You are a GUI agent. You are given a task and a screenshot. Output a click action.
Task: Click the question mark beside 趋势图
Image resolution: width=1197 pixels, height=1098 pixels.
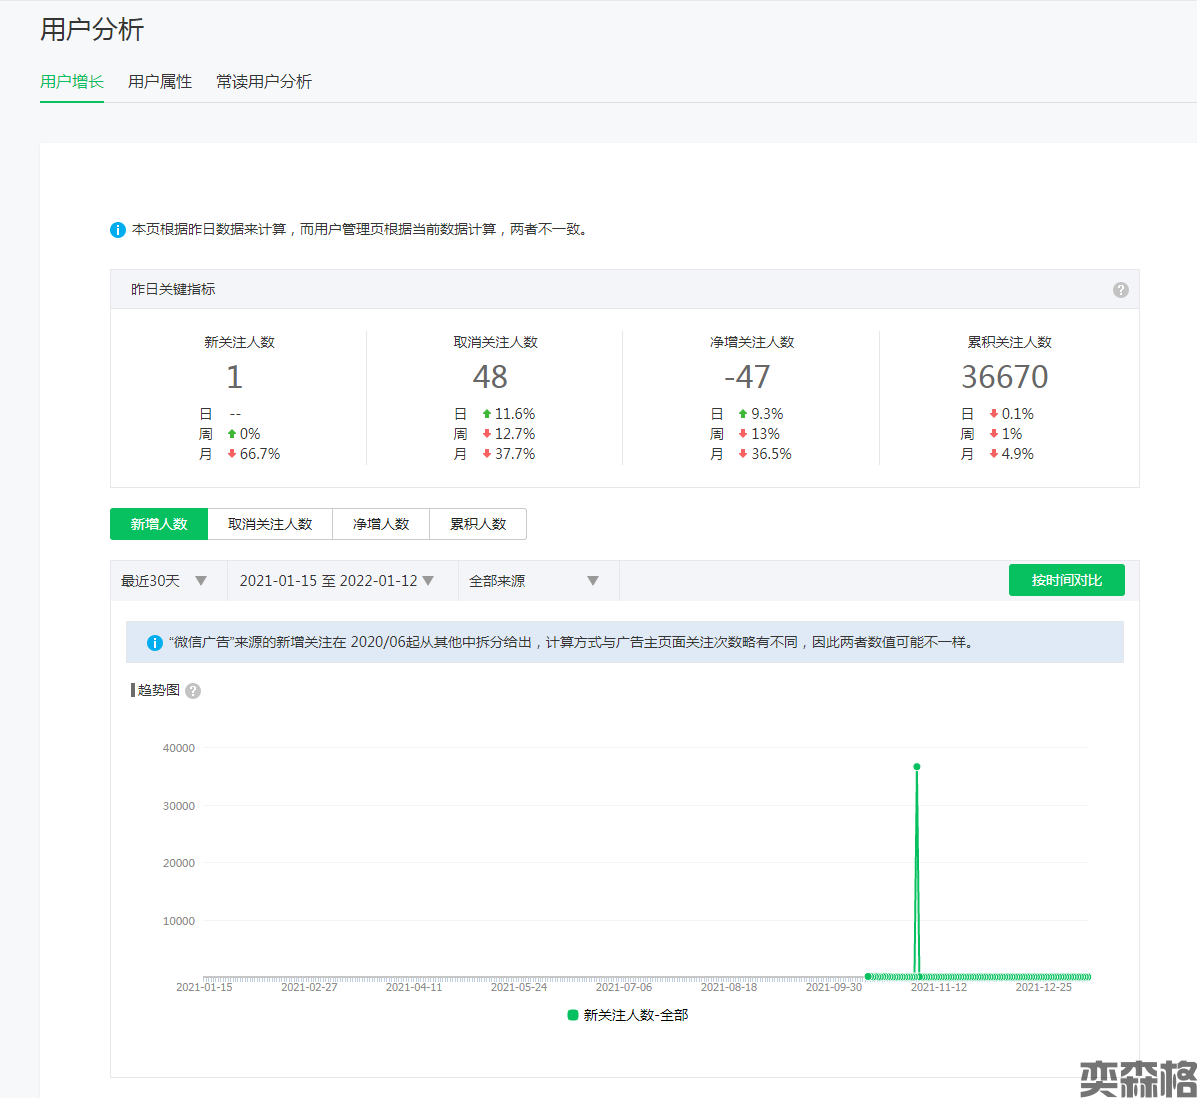tap(193, 691)
